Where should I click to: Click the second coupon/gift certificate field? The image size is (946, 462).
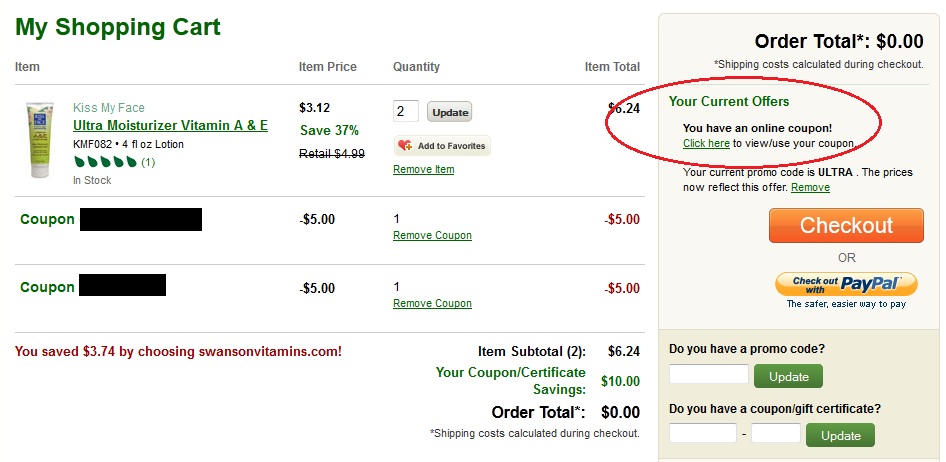click(x=775, y=433)
